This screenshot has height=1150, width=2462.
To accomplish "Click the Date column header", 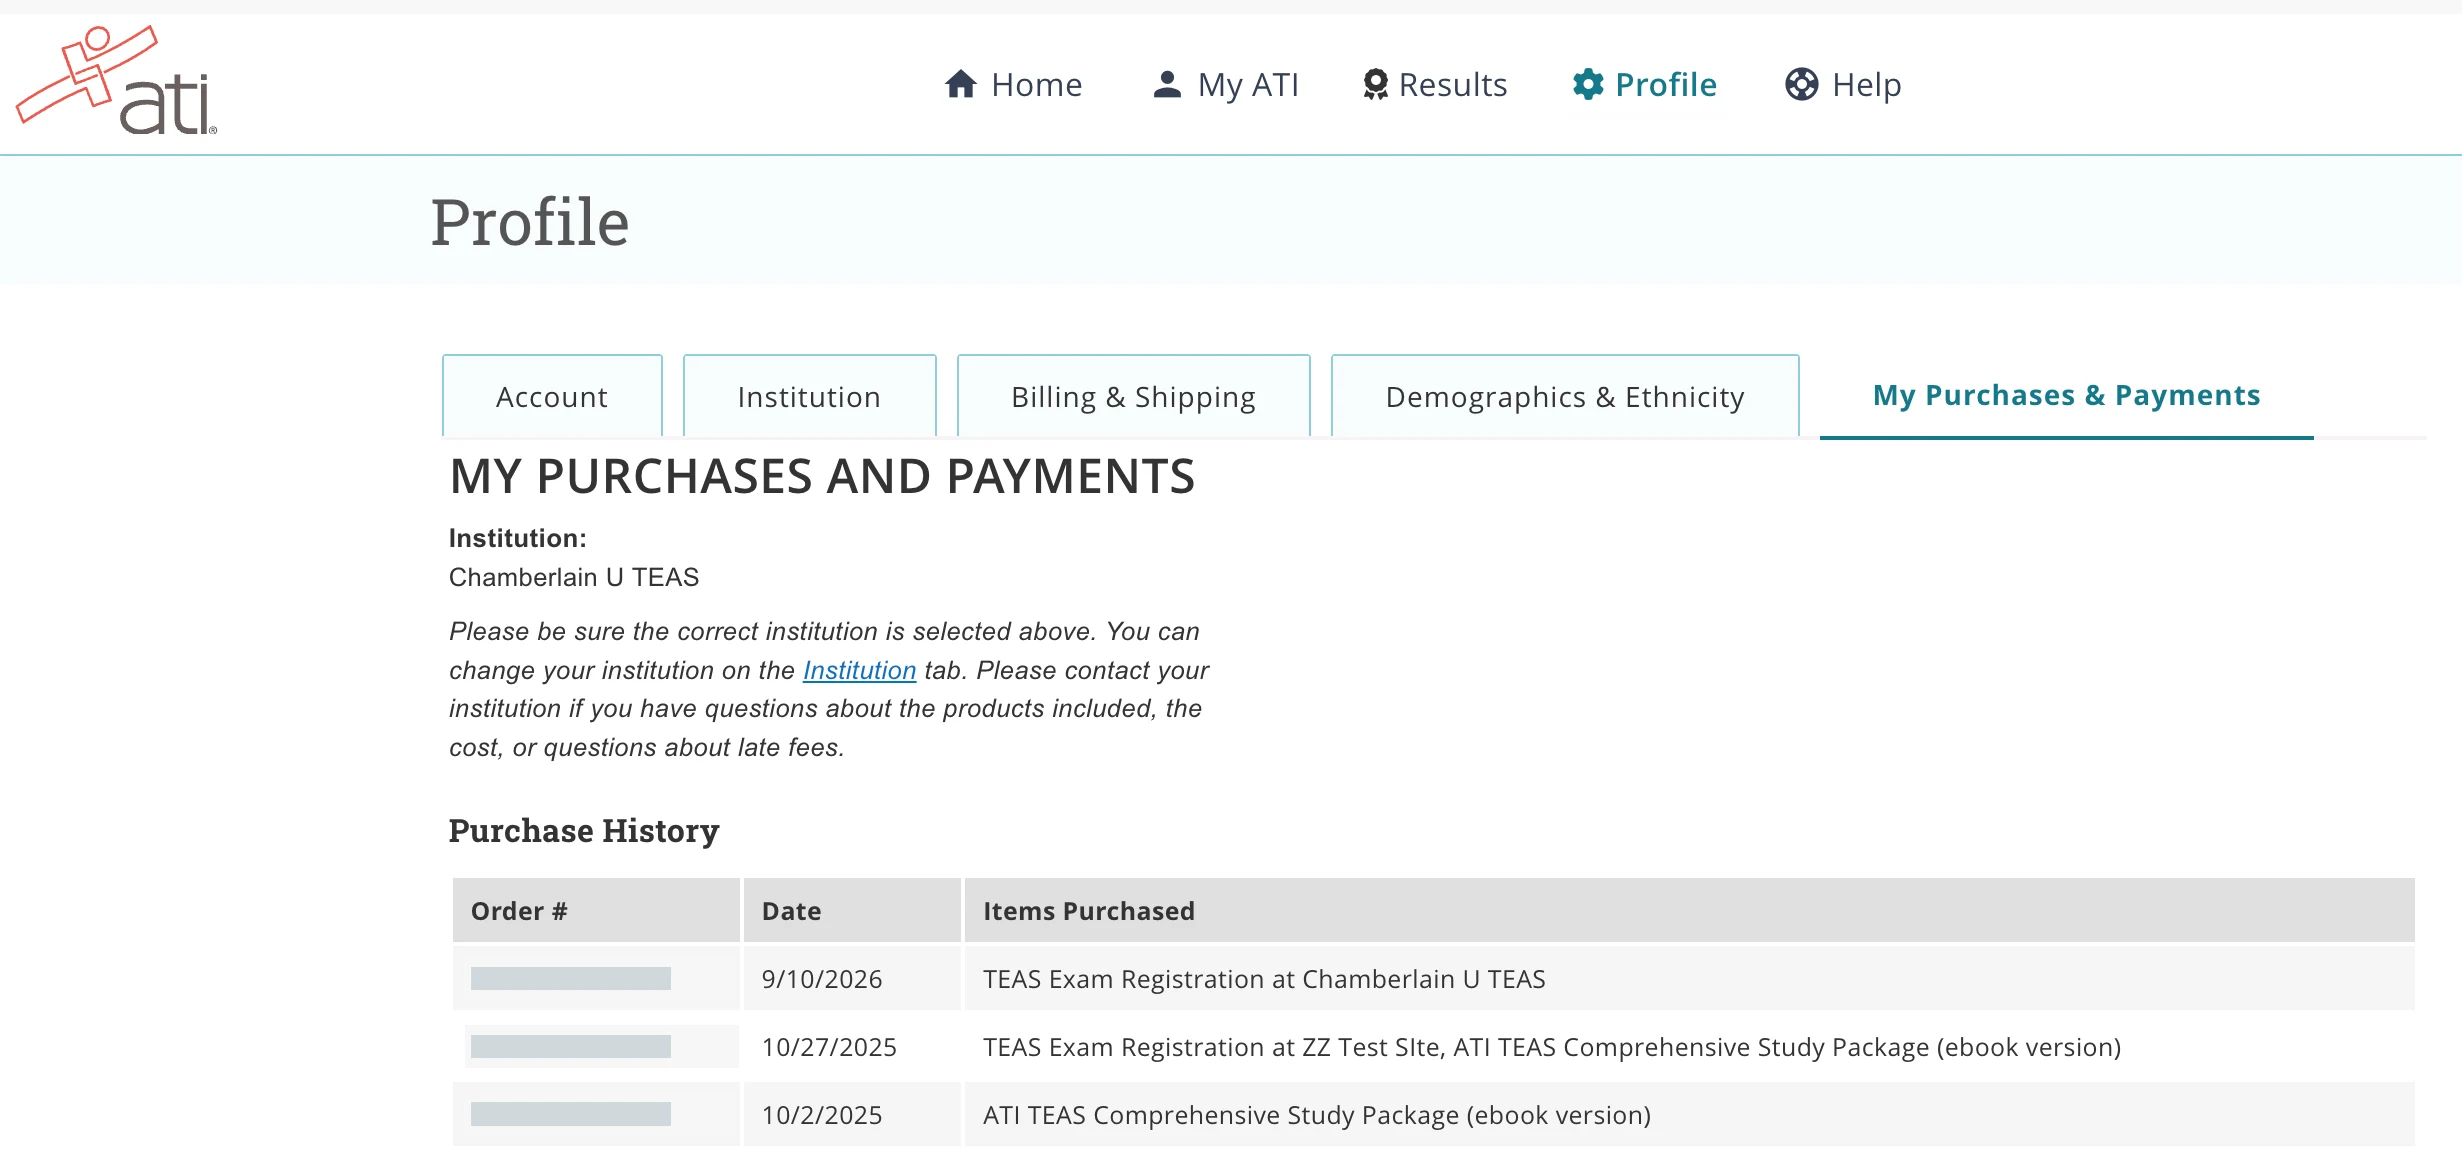I will tap(852, 910).
